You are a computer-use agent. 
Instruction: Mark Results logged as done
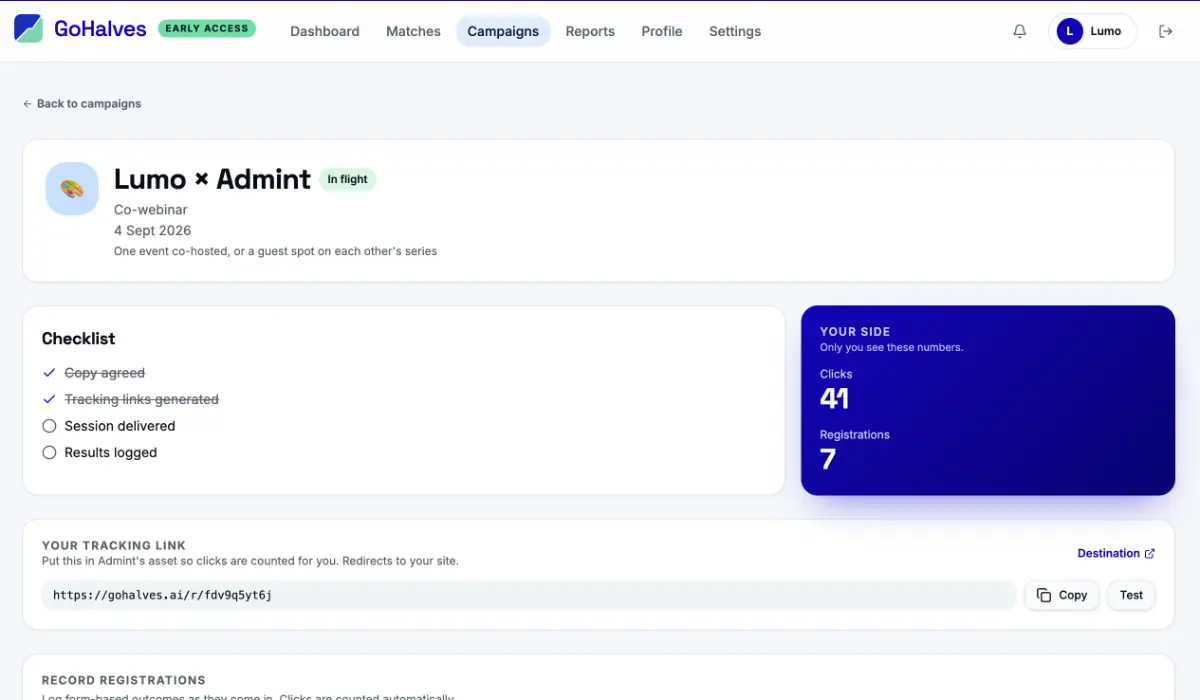tap(49, 453)
